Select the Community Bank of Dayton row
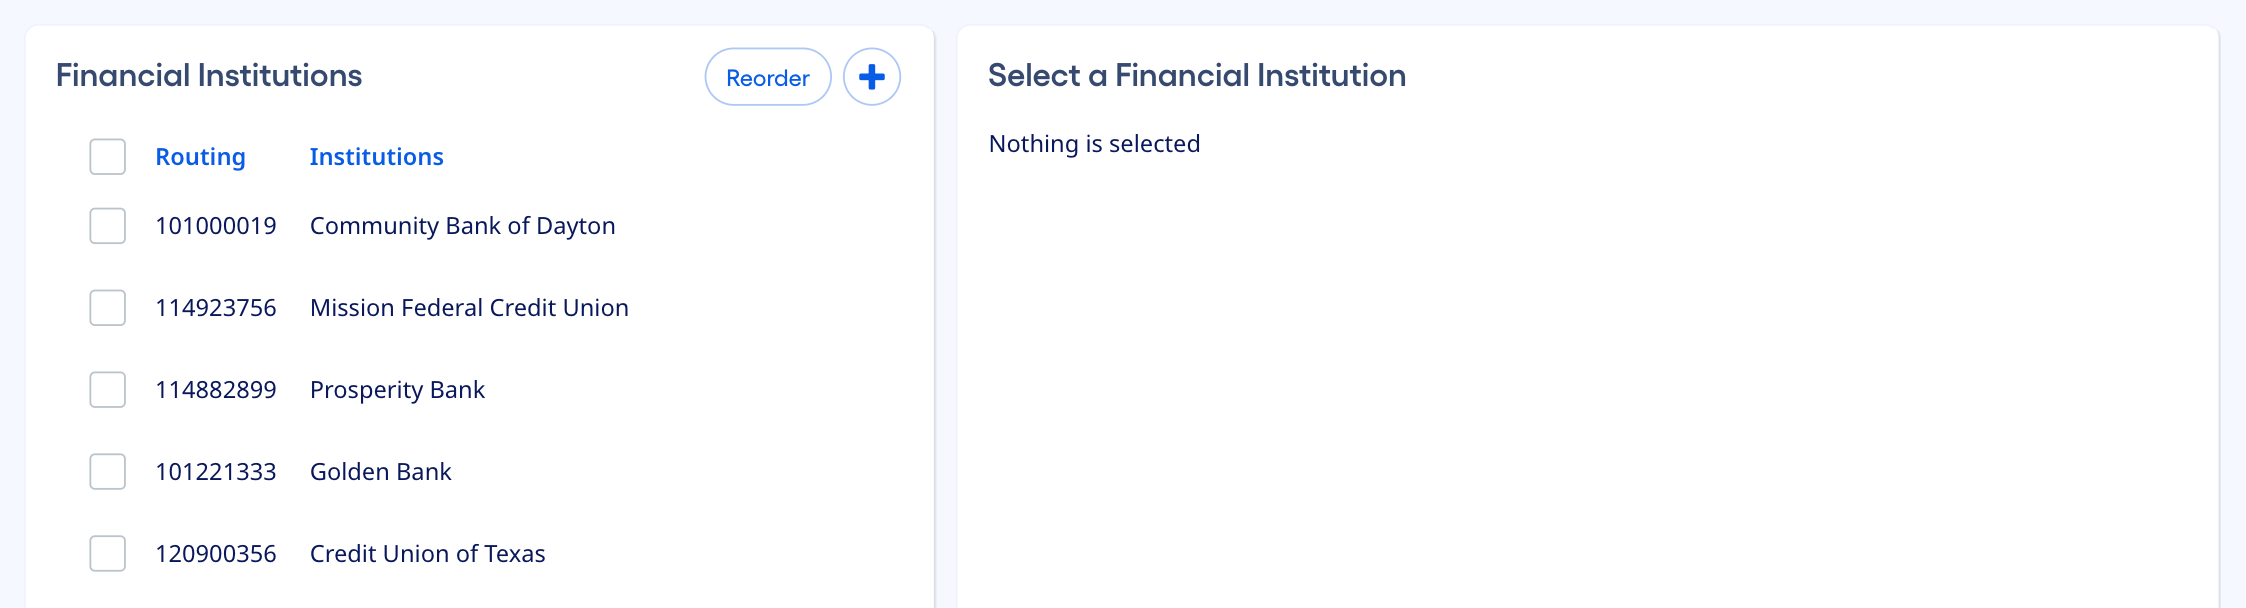Viewport: 2246px width, 608px height. 462,226
